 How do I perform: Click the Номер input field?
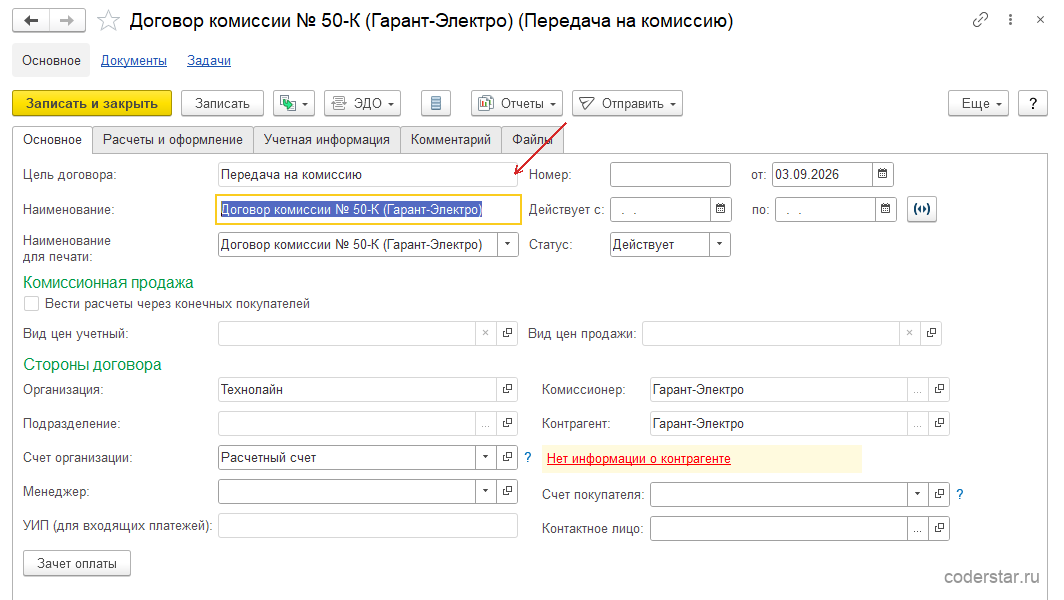pyautogui.click(x=670, y=174)
